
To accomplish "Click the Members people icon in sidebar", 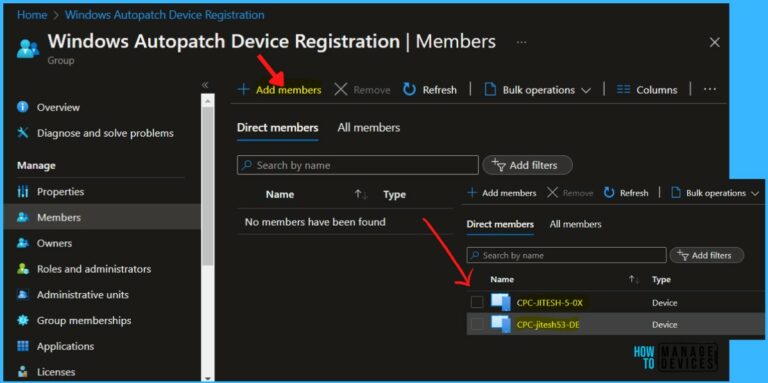I will [23, 217].
